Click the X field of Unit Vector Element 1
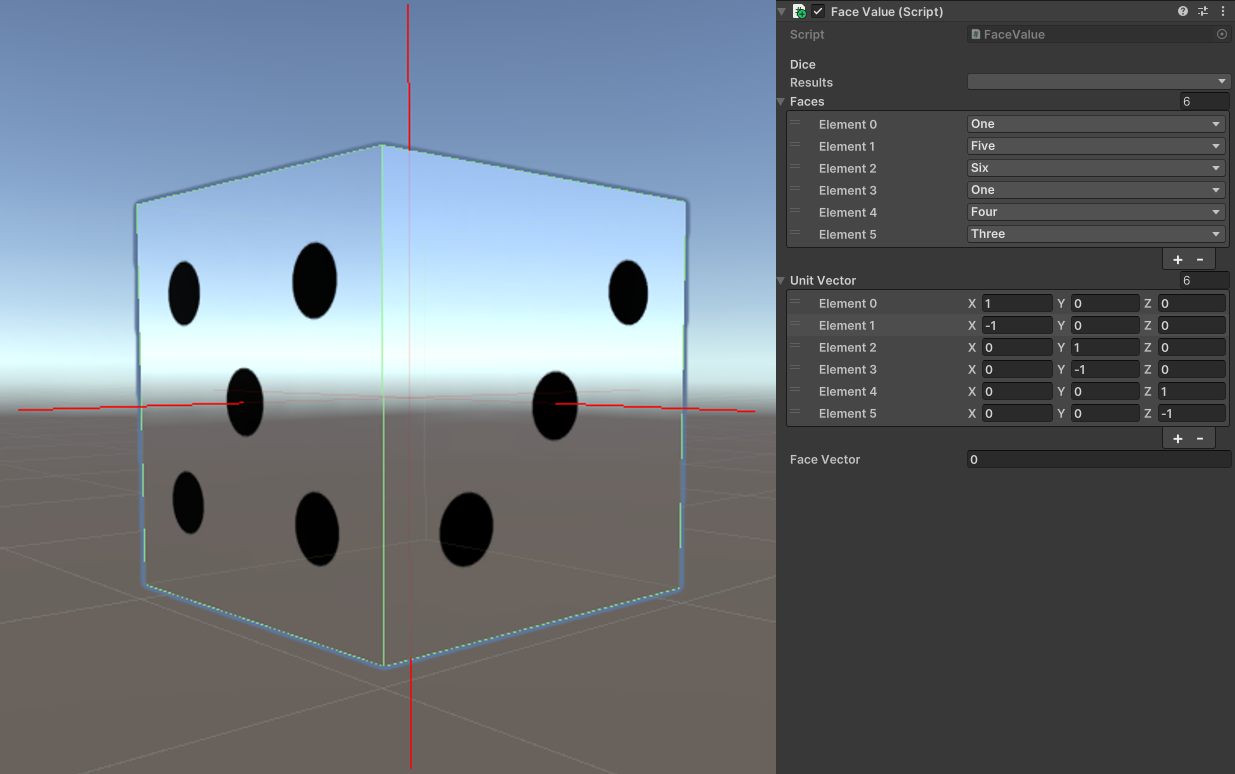The image size is (1235, 774). pos(1016,325)
